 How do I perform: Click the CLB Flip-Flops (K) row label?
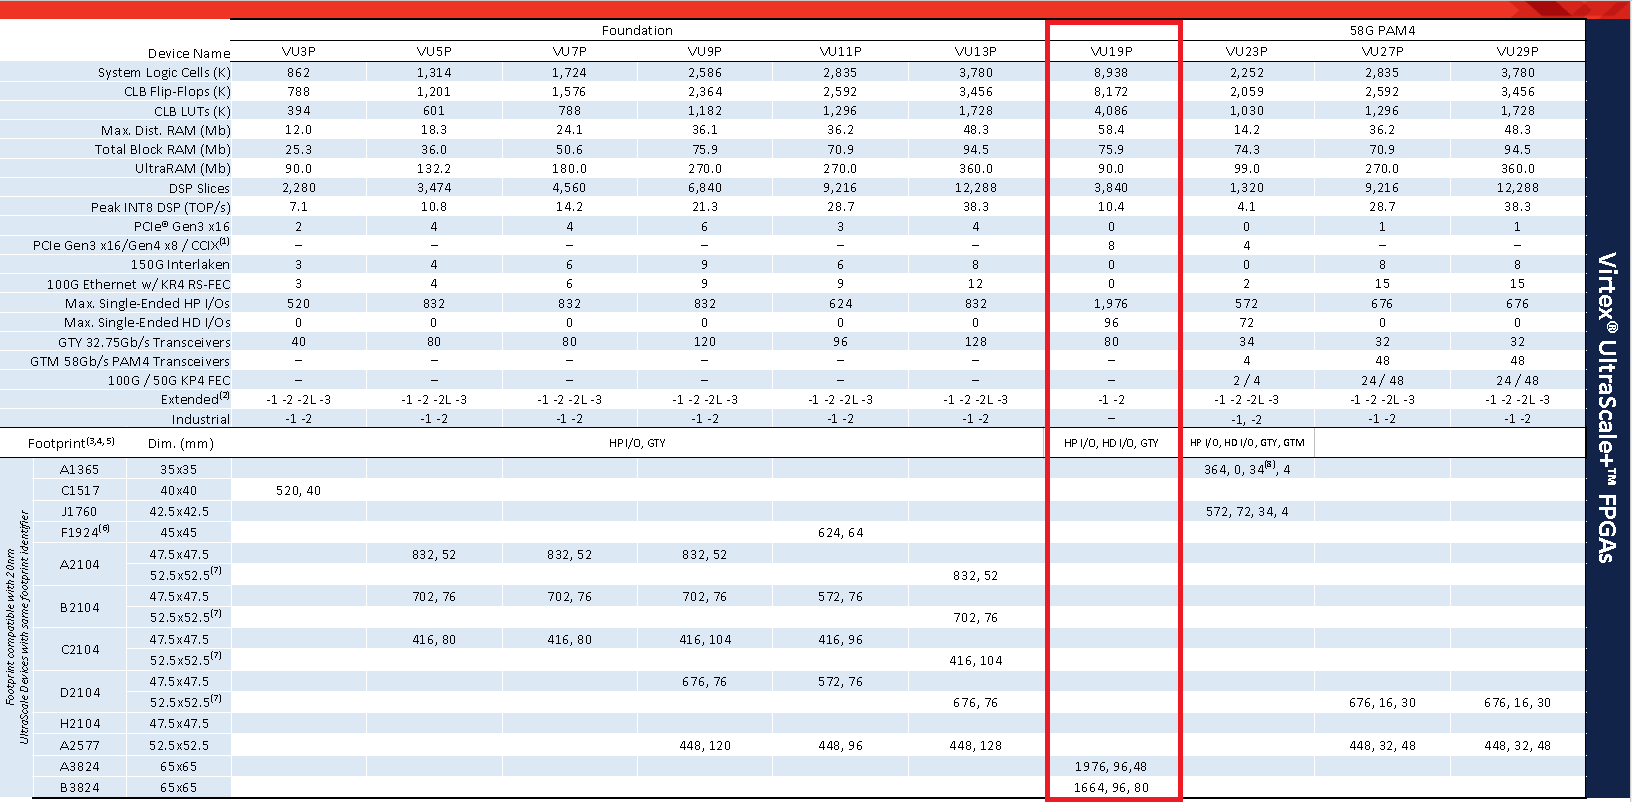point(177,92)
